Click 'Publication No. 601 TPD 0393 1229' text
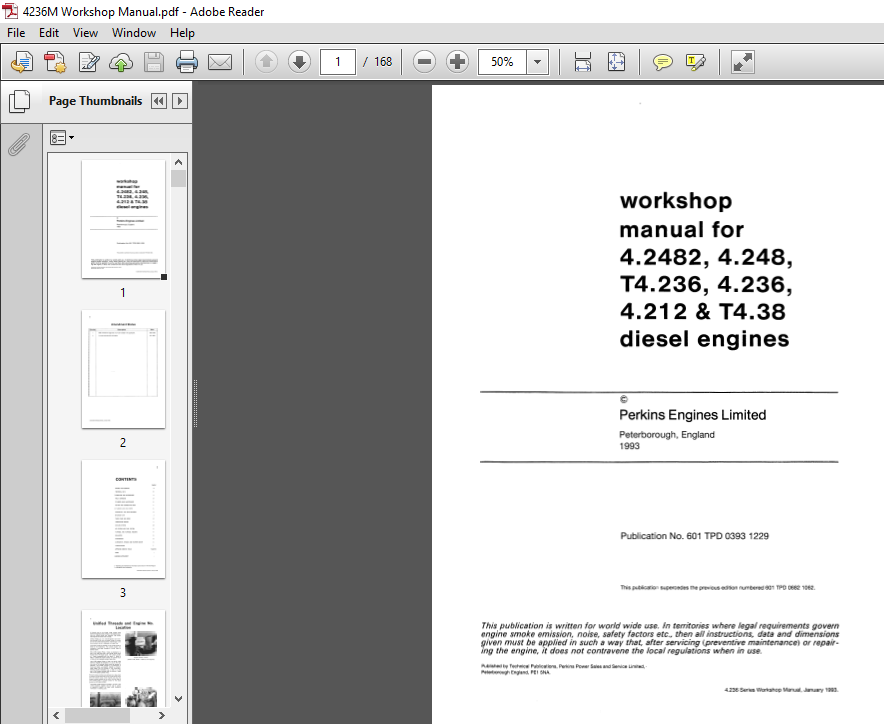Image resolution: width=884 pixels, height=724 pixels. (x=695, y=536)
